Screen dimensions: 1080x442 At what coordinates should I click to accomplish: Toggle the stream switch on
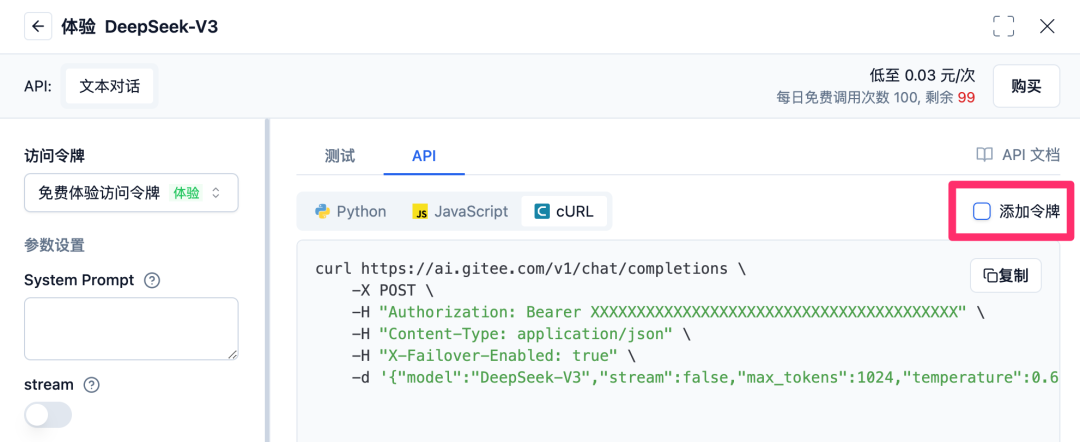pyautogui.click(x=48, y=415)
